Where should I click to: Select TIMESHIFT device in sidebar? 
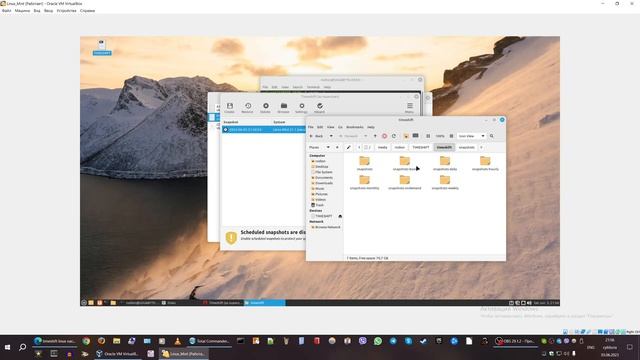323,216
